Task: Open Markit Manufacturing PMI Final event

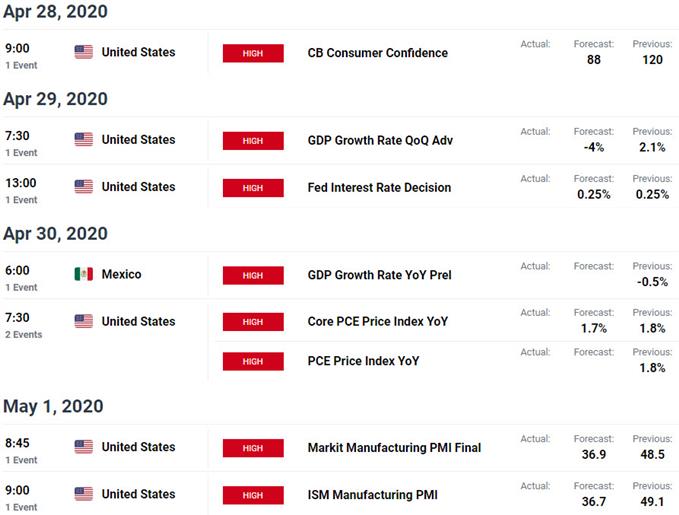Action: 394,447
